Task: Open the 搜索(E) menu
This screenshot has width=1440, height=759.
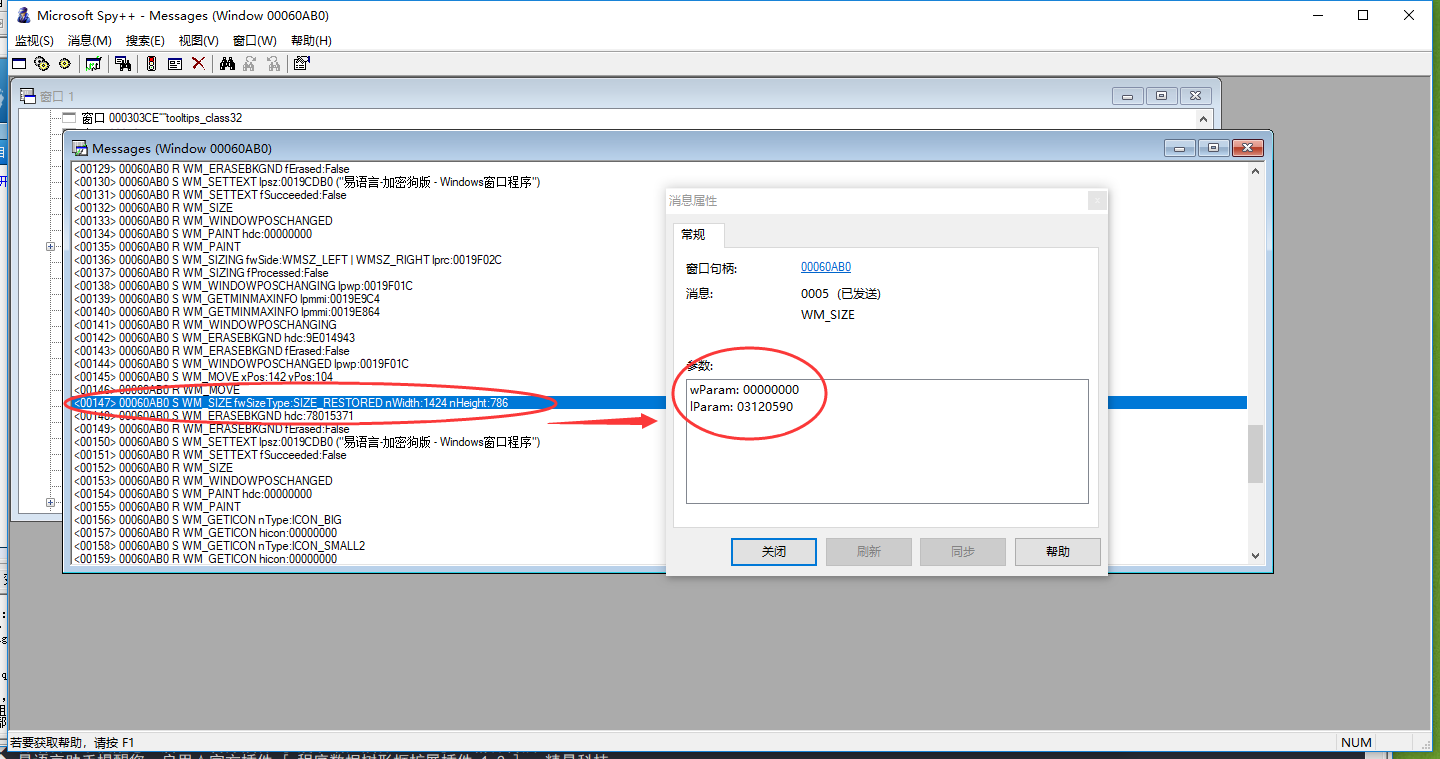Action: click(145, 41)
